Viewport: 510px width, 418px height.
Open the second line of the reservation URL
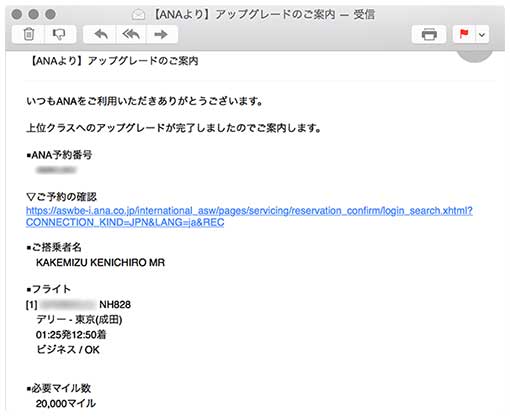(125, 223)
